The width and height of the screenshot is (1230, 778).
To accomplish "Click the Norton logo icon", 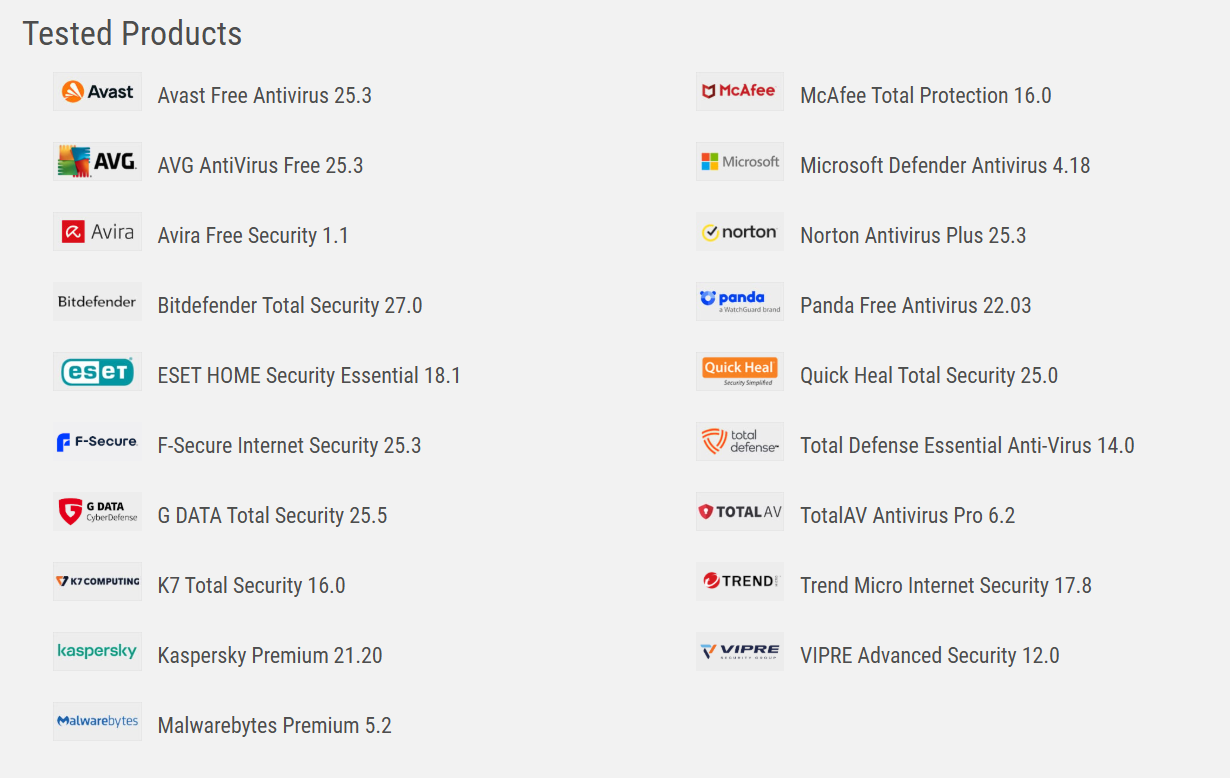I will [740, 232].
